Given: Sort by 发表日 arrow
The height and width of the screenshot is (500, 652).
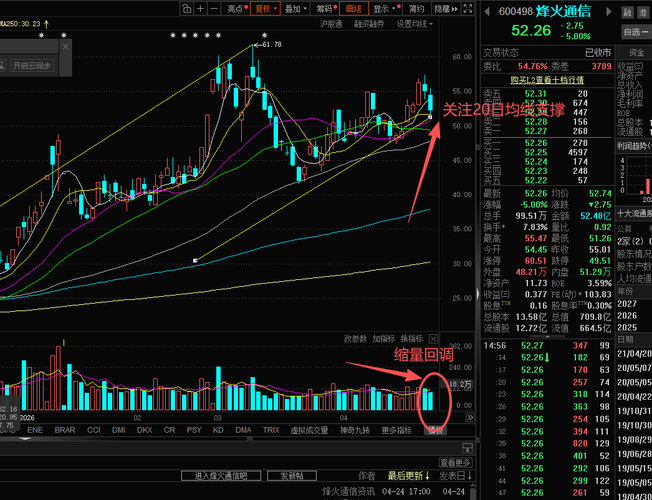Looking at the screenshot, I should click(x=470, y=475).
